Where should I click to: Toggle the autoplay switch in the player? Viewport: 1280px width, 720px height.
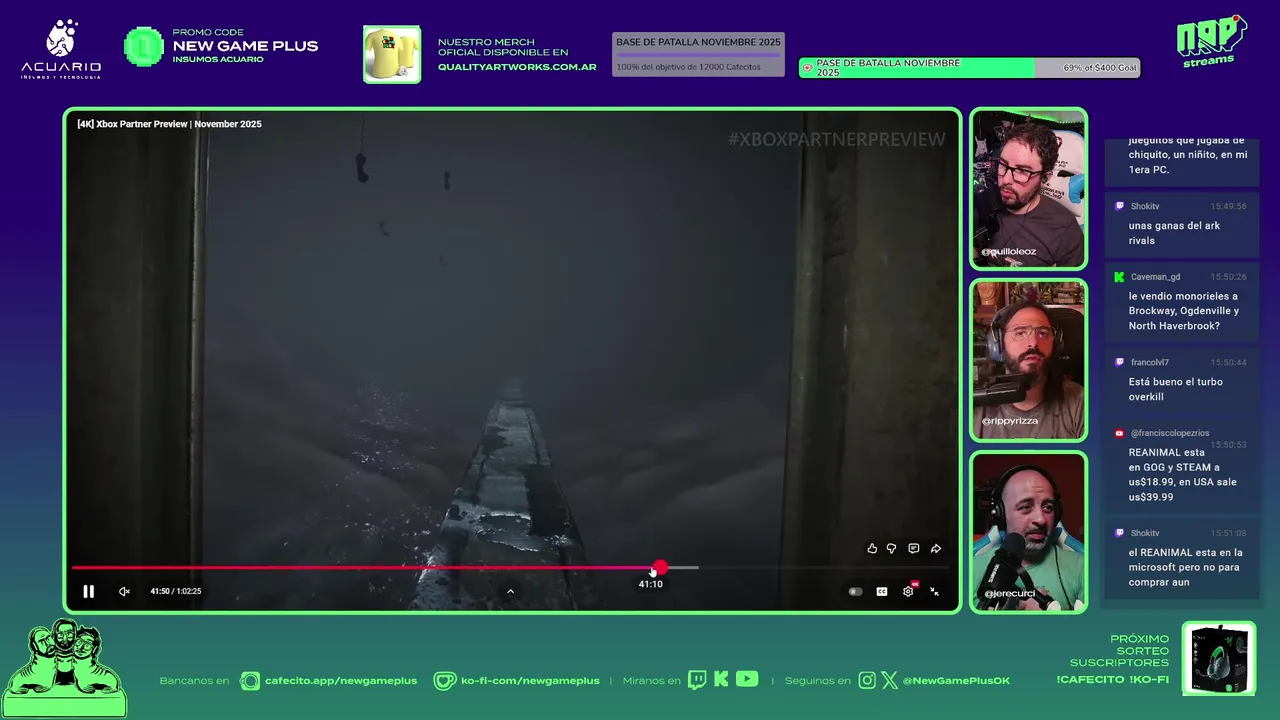pyautogui.click(x=855, y=591)
